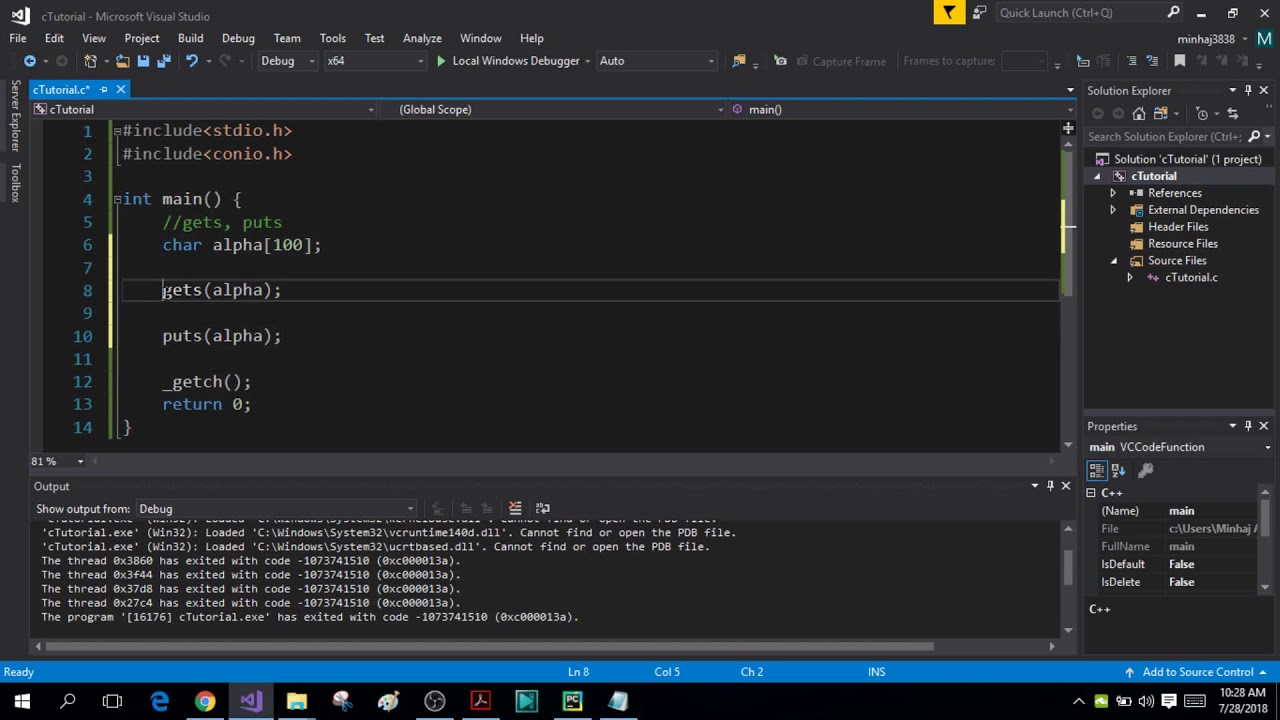Screen dimensions: 1280x720
Task: Expand the References tree node
Action: point(1113,193)
